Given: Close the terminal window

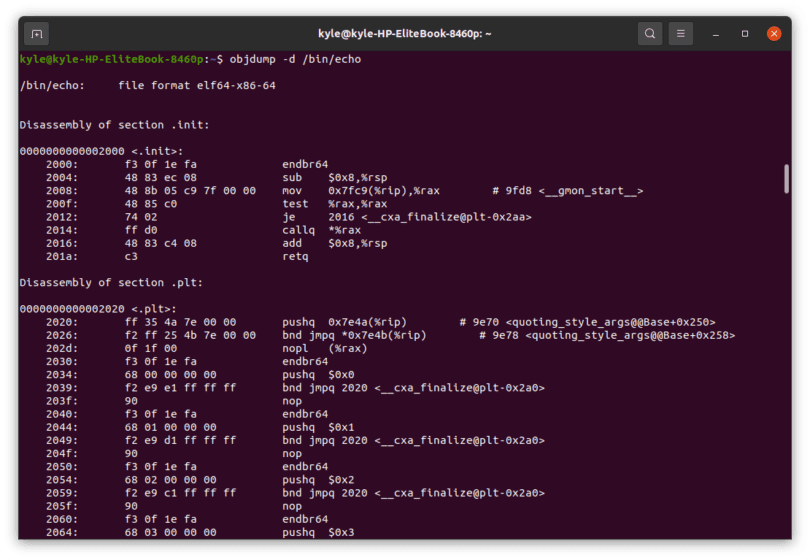Looking at the screenshot, I should (774, 34).
